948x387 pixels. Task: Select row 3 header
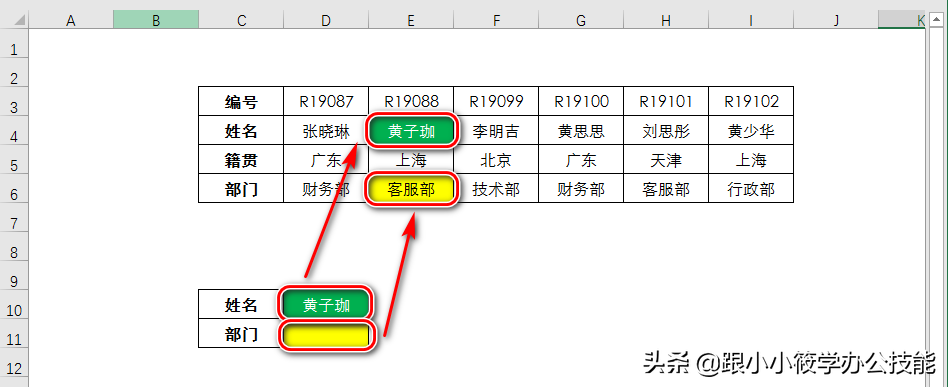pos(14,101)
